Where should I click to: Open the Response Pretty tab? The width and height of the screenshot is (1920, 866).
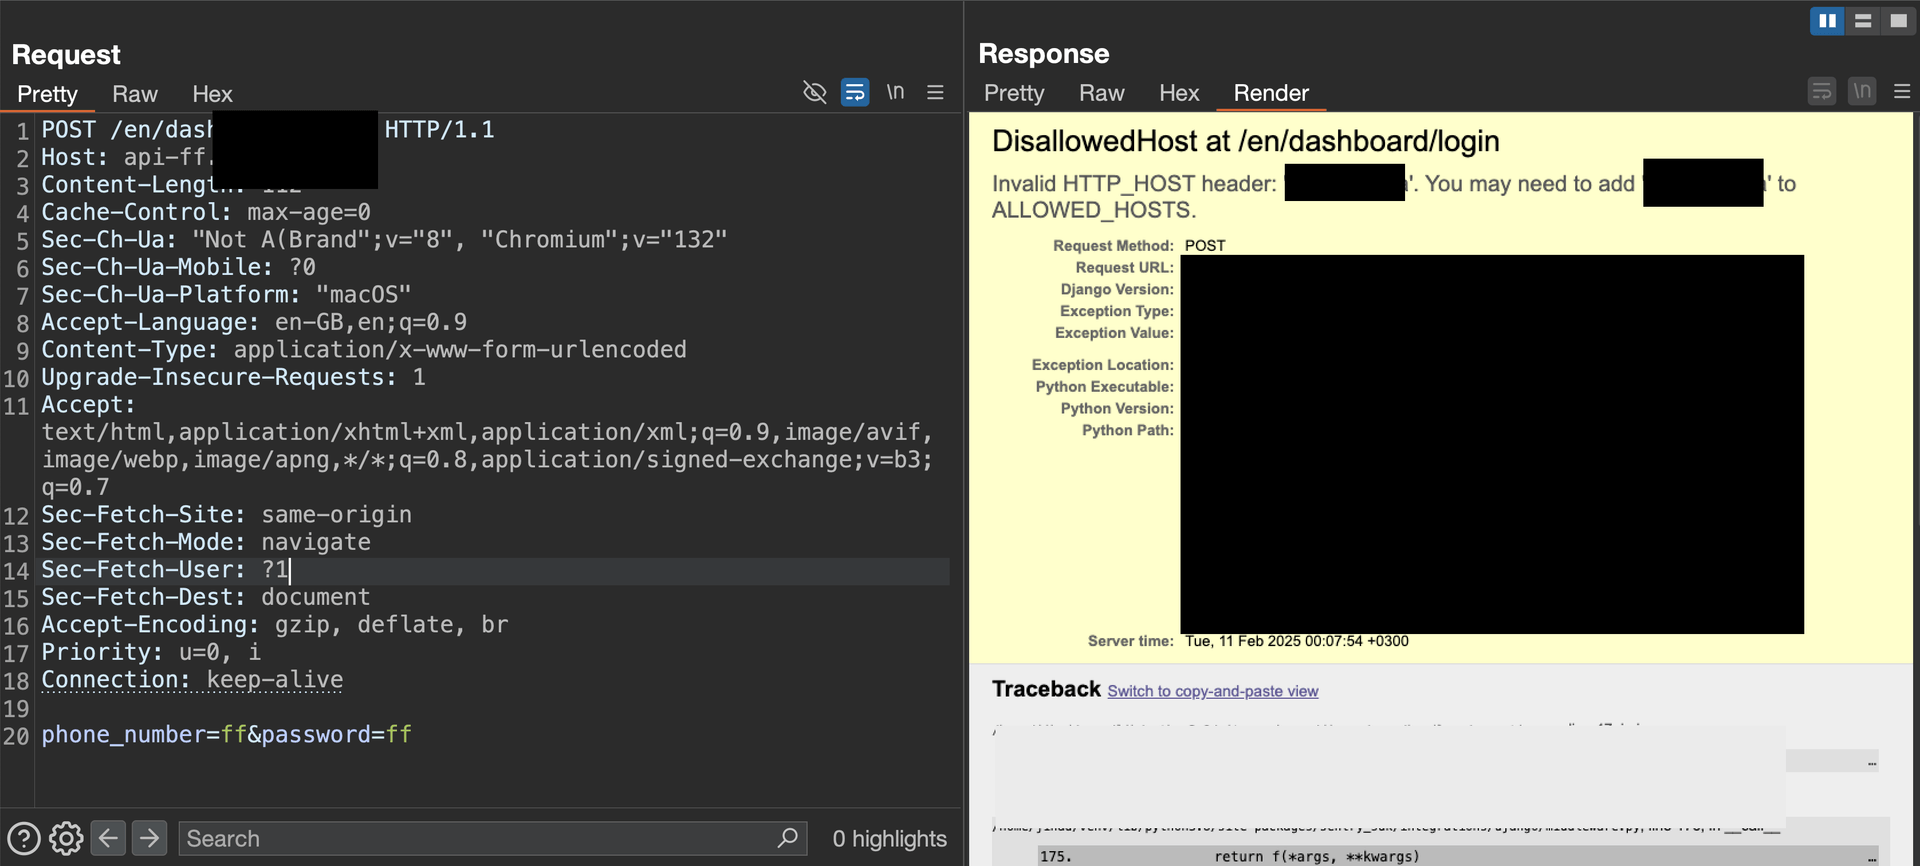pos(1013,93)
